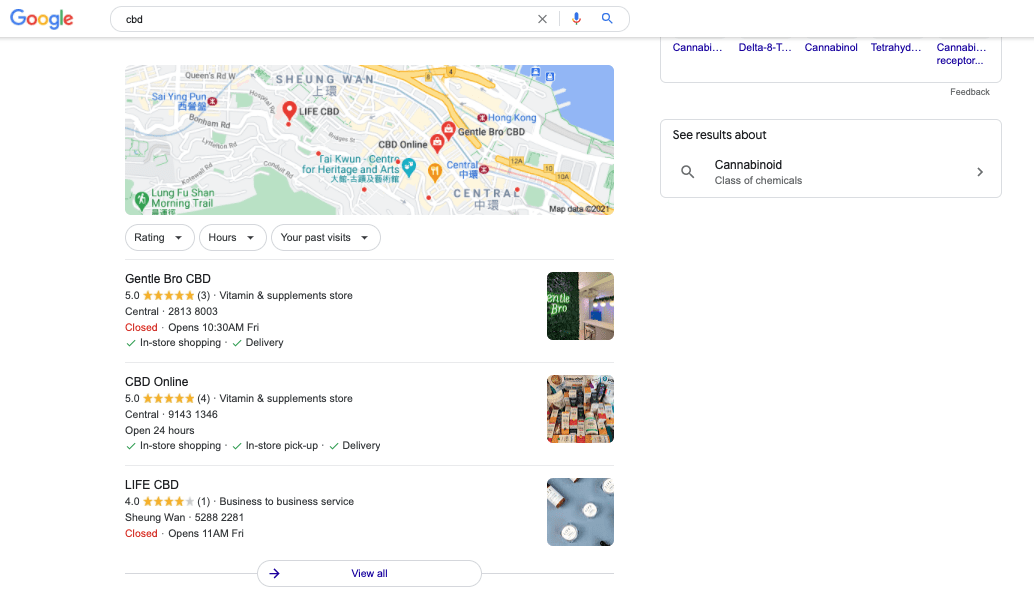View the LIFE CBD product photo
Image resolution: width=1034 pixels, height=616 pixels.
(x=580, y=512)
